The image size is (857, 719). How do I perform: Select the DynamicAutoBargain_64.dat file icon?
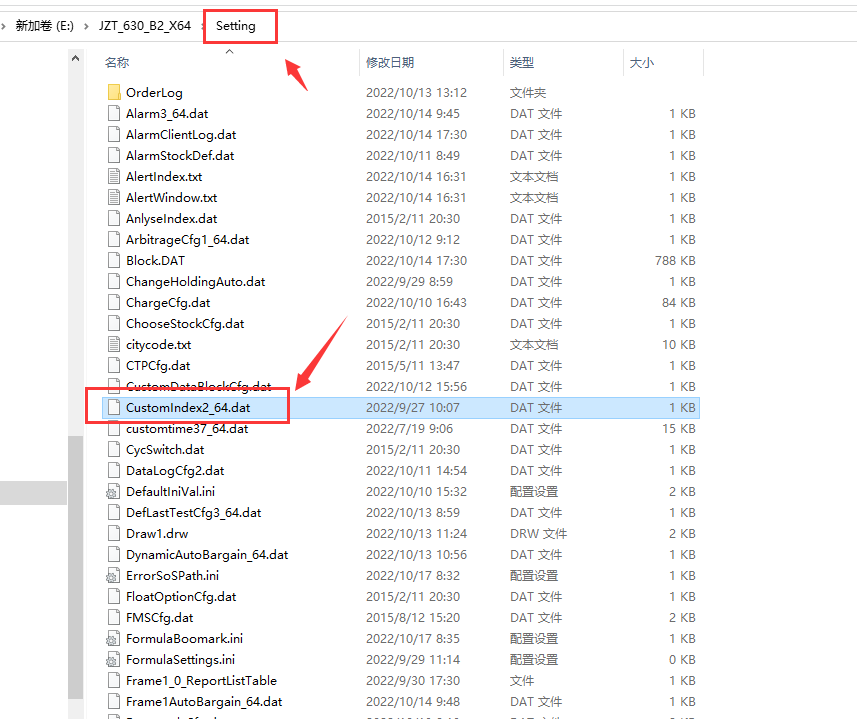coord(114,555)
